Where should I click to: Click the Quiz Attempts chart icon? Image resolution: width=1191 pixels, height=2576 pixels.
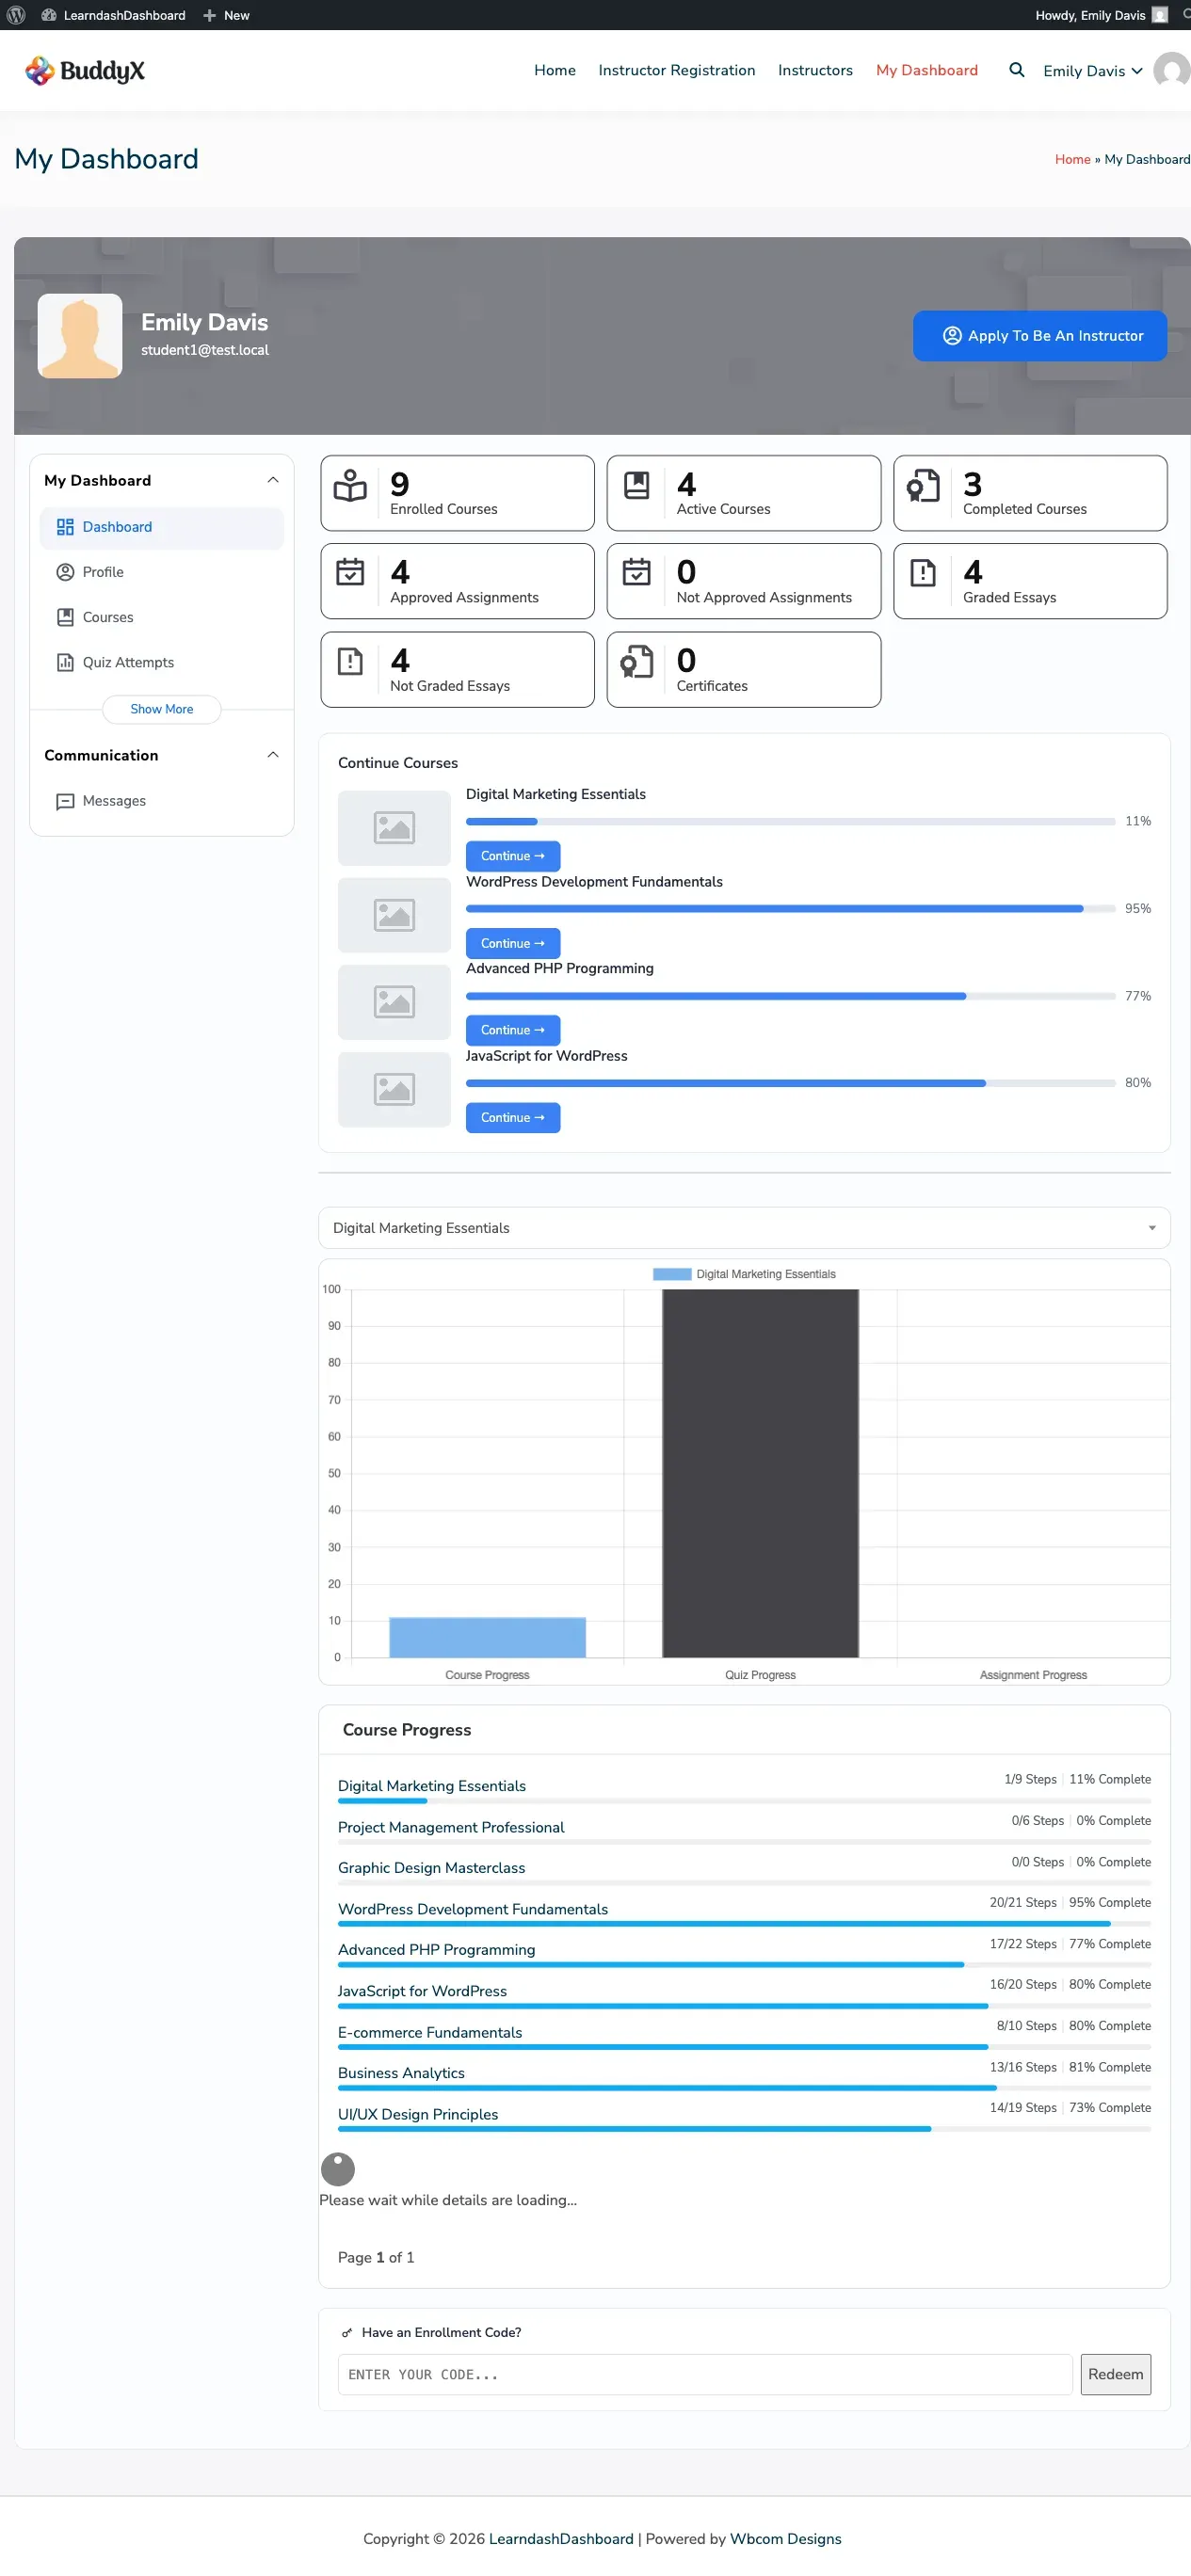point(65,662)
